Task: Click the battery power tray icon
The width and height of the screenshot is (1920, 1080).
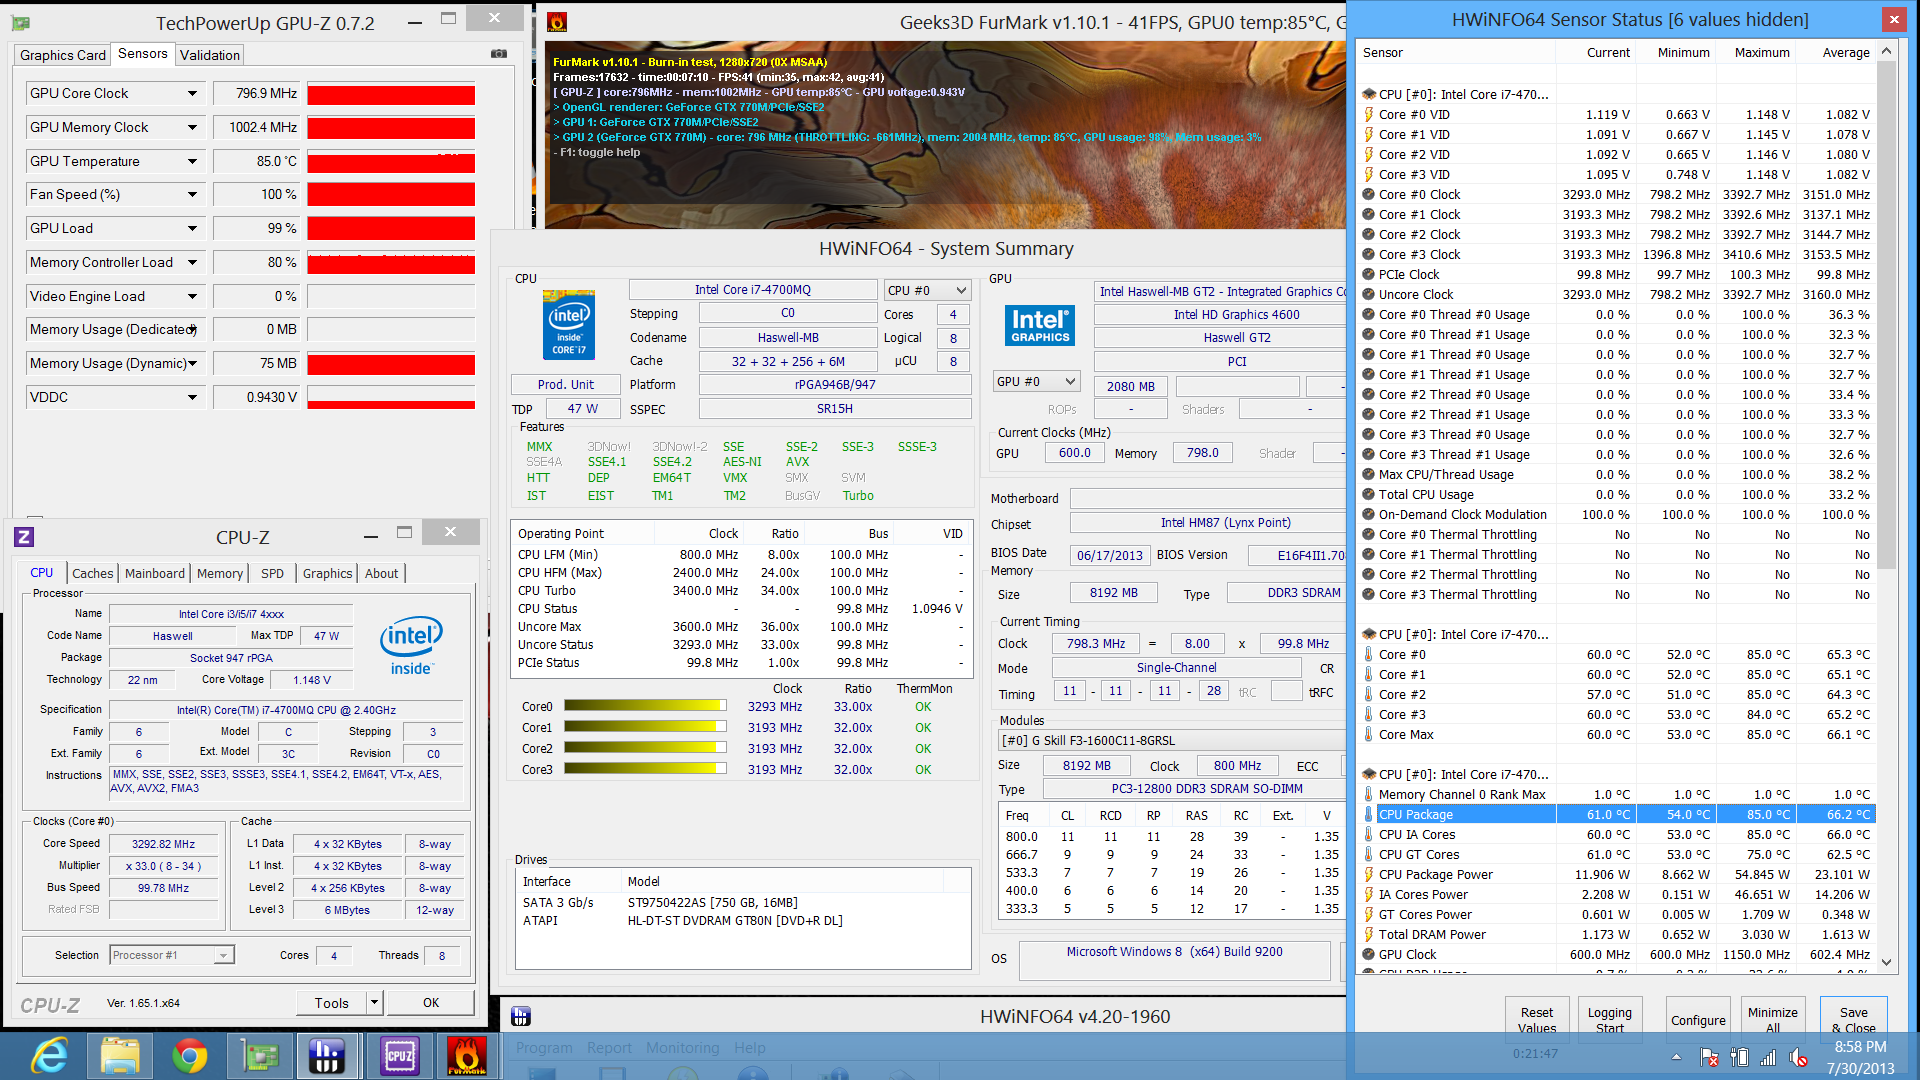Action: click(1739, 1057)
